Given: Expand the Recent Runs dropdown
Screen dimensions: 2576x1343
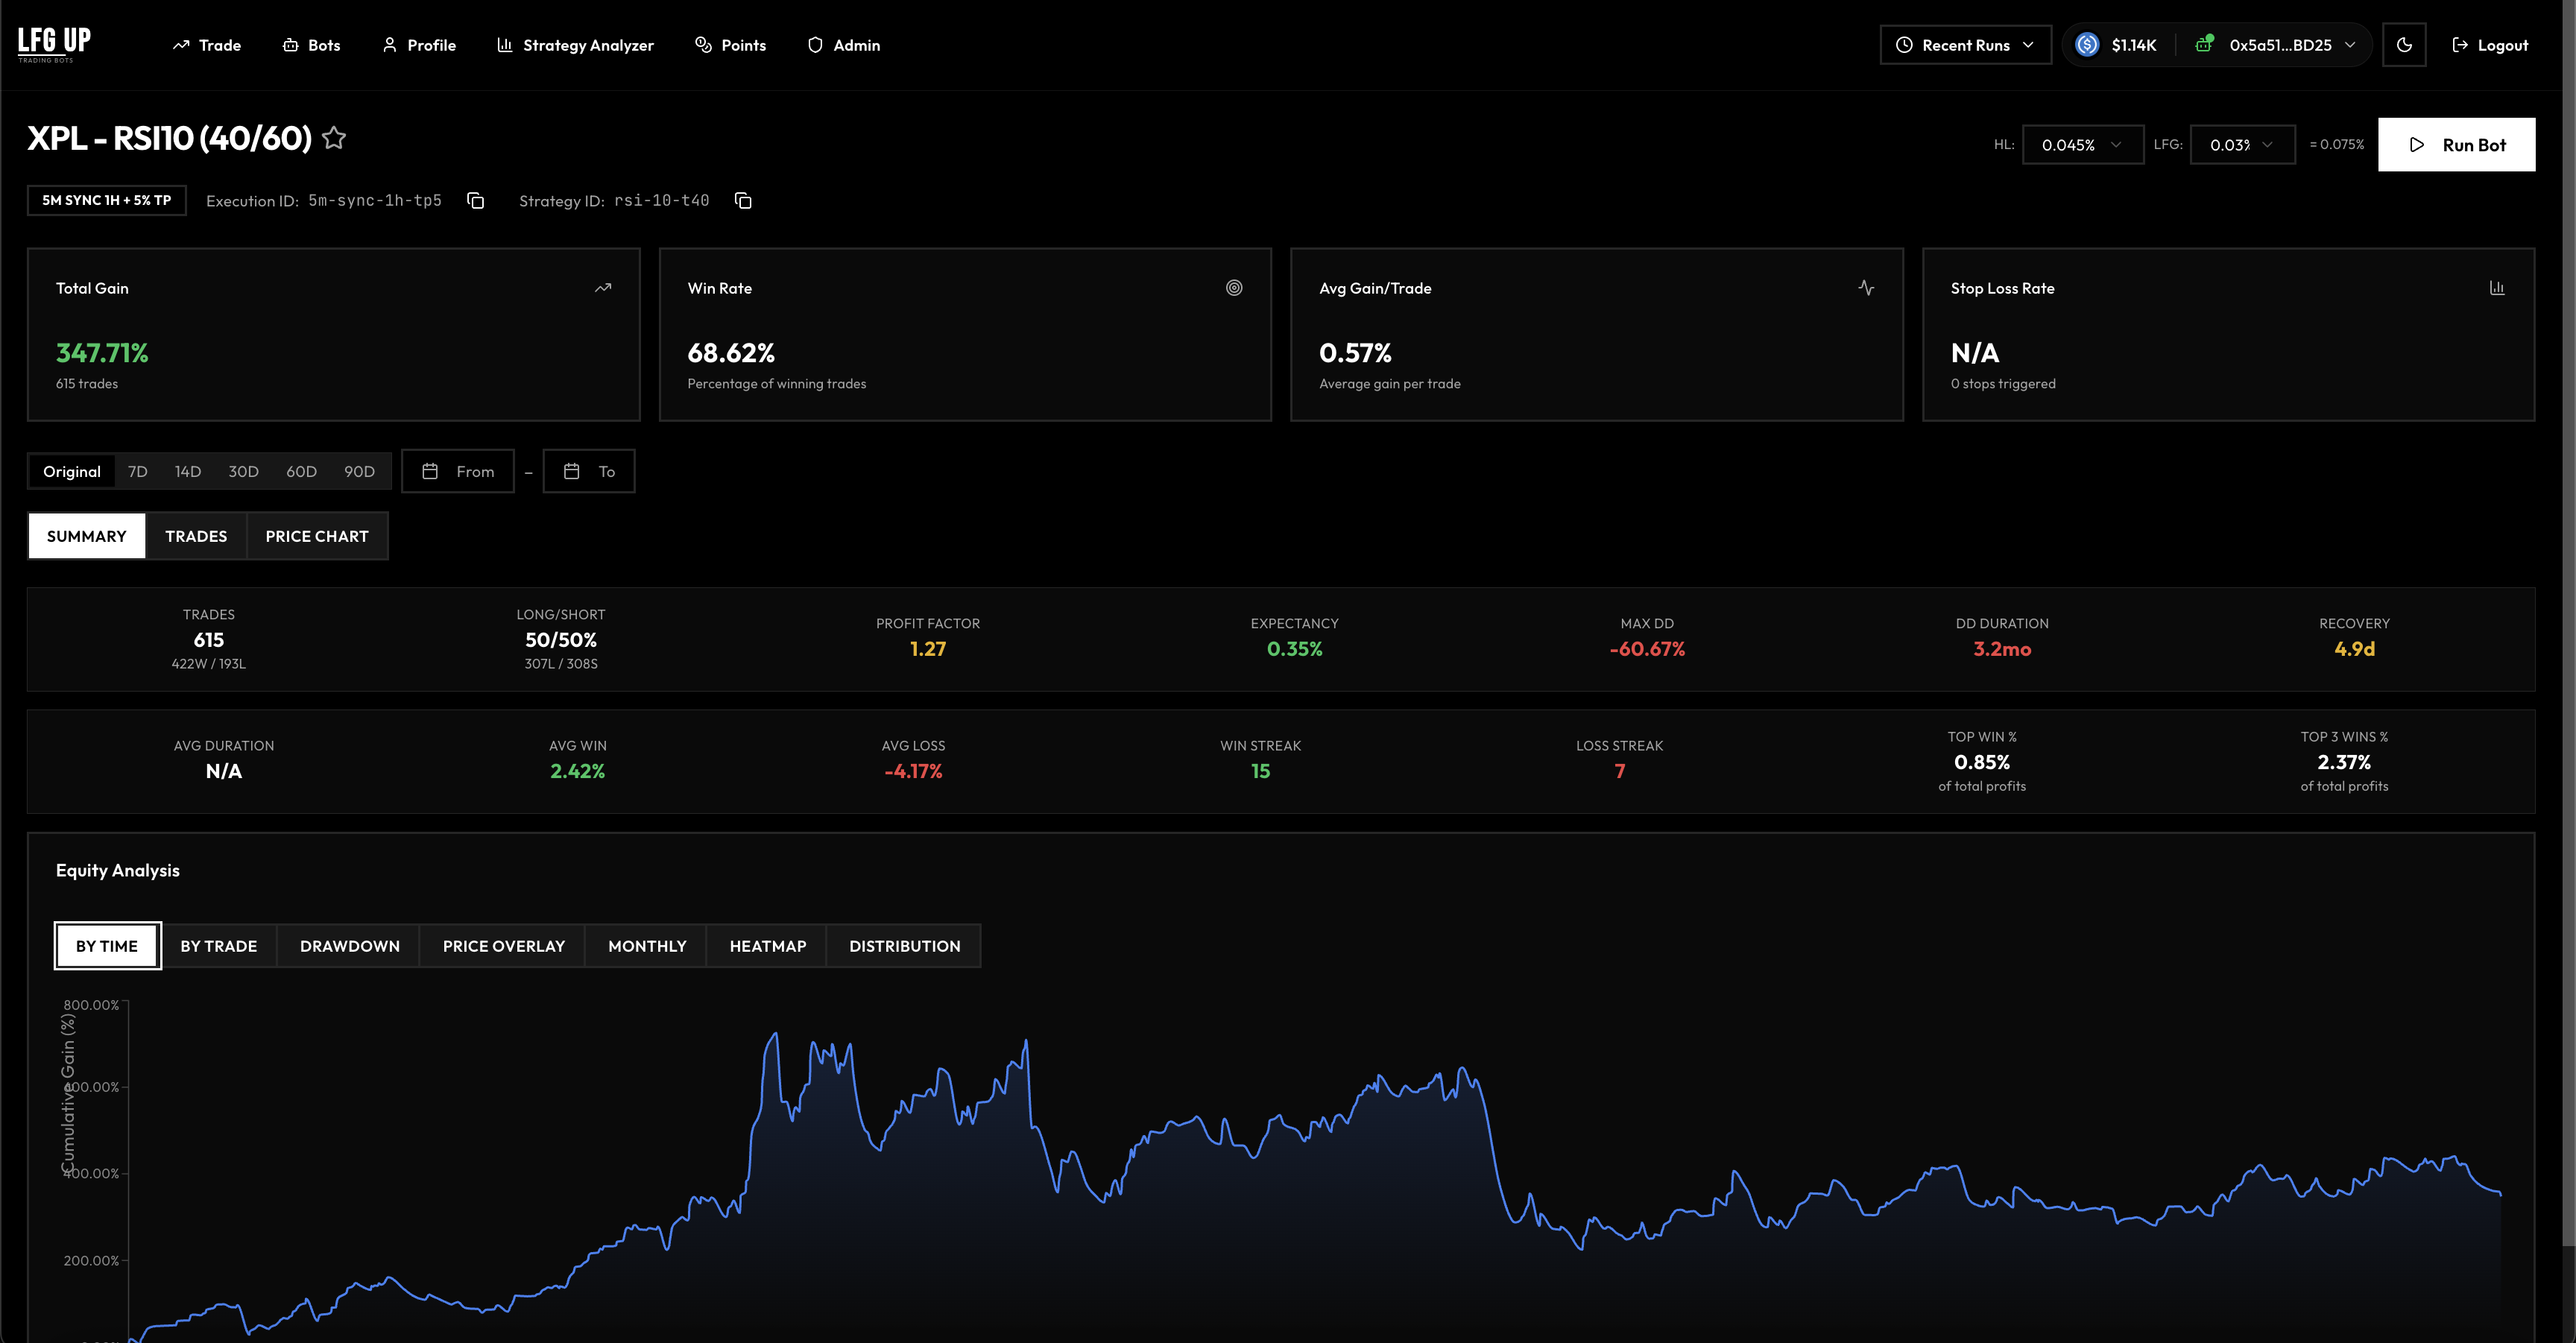Looking at the screenshot, I should coord(1965,45).
